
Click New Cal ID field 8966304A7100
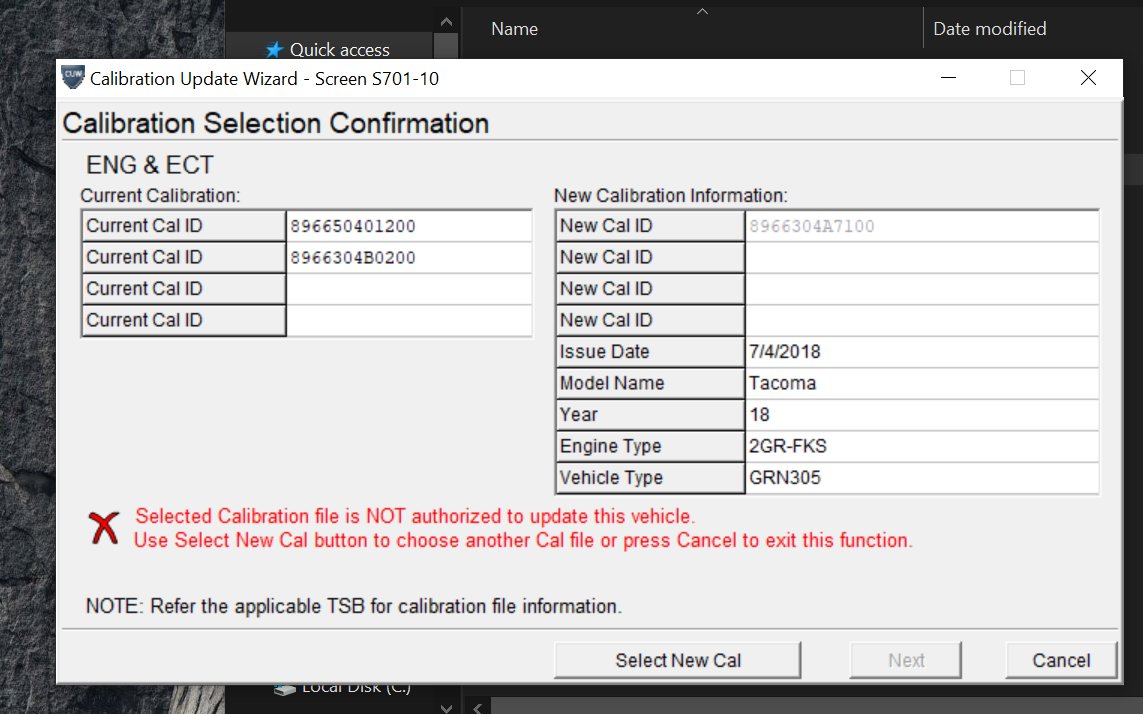click(921, 226)
